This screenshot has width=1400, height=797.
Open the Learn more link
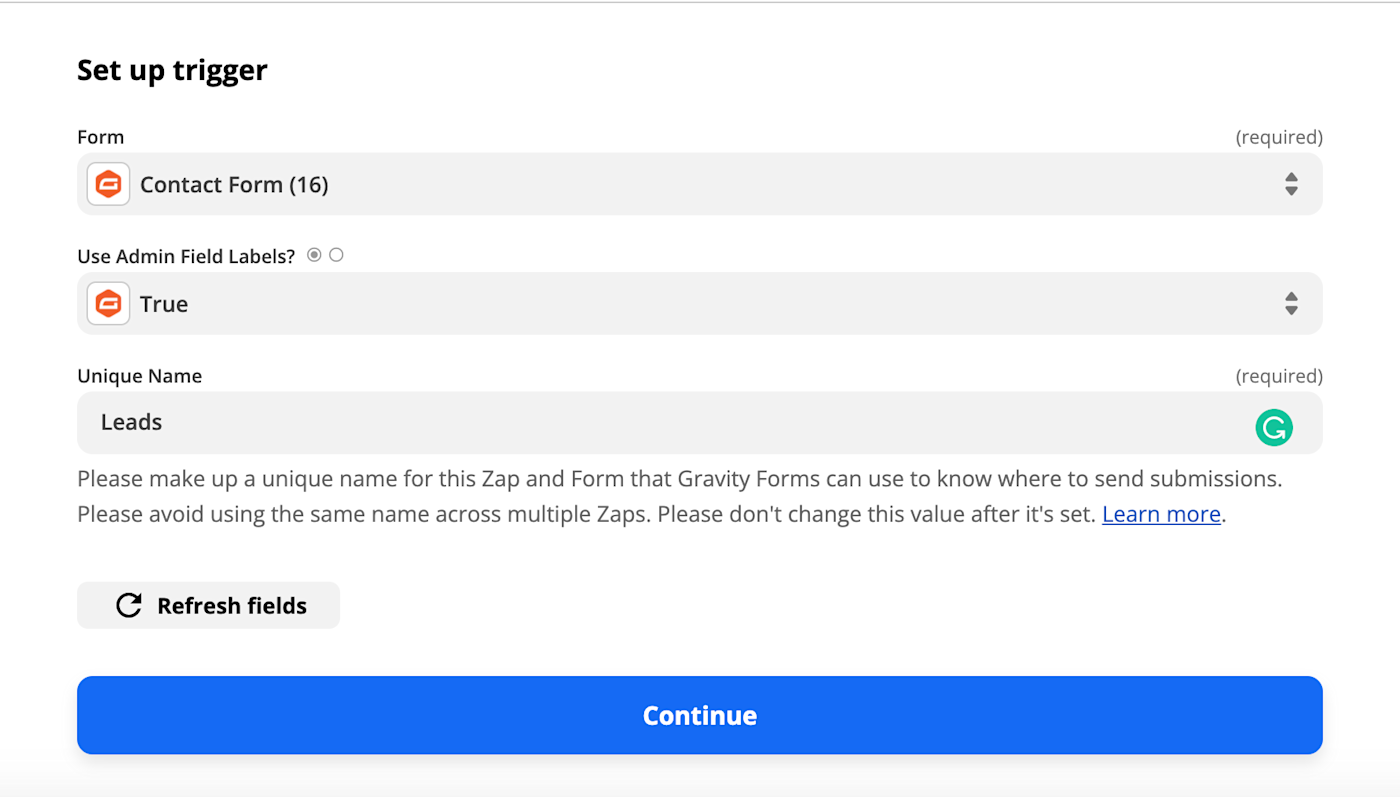tap(1161, 514)
